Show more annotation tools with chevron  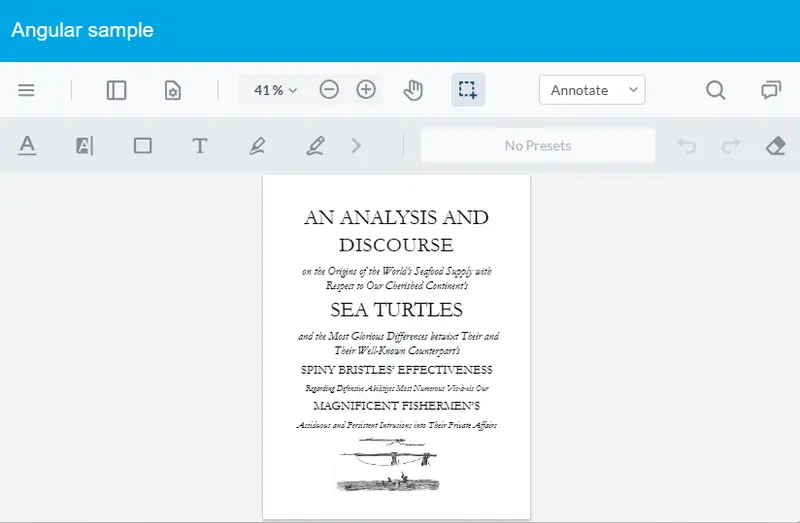coord(357,146)
